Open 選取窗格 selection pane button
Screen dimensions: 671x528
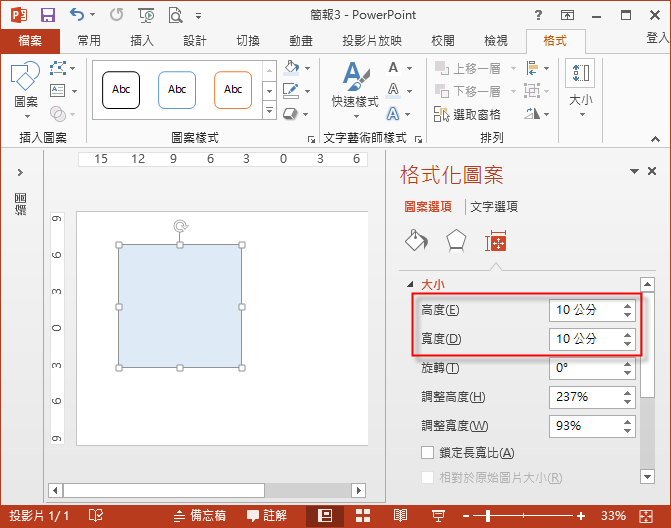coord(467,114)
